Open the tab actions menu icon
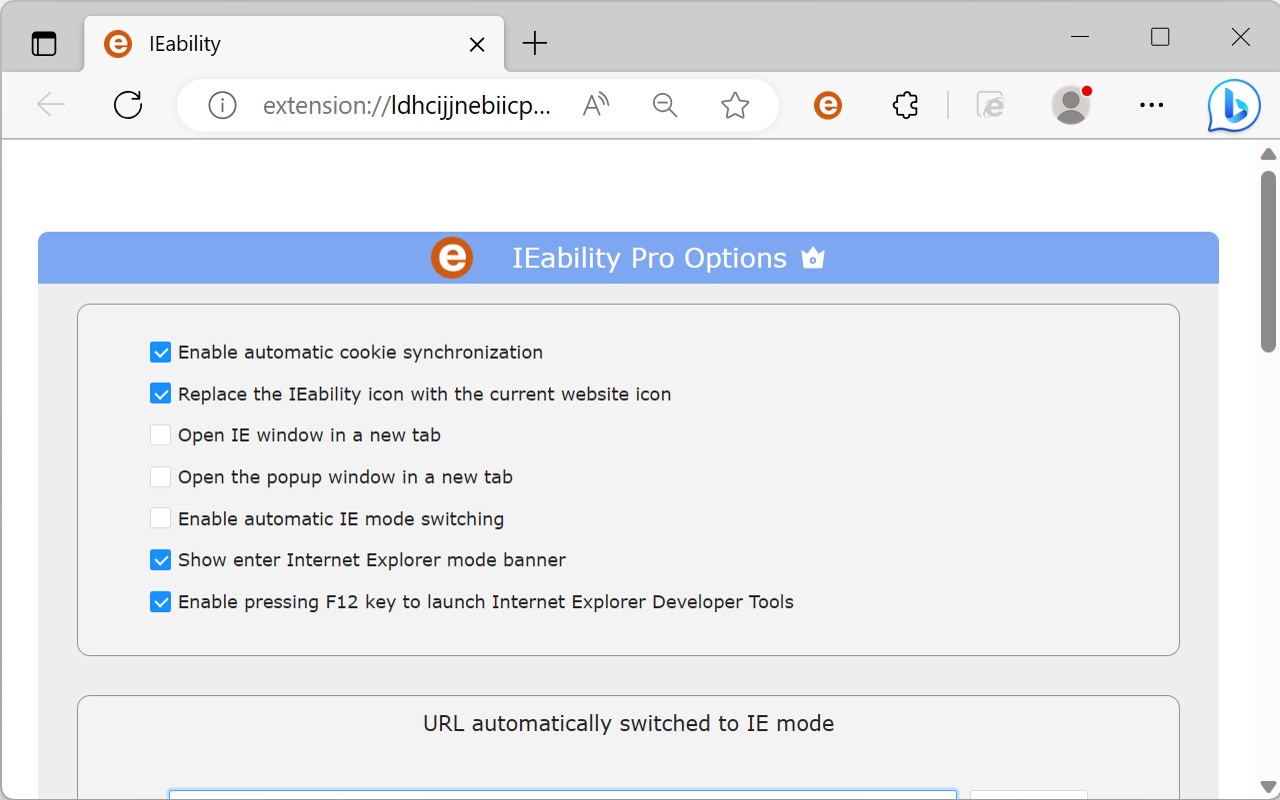This screenshot has width=1280, height=800. pos(44,44)
